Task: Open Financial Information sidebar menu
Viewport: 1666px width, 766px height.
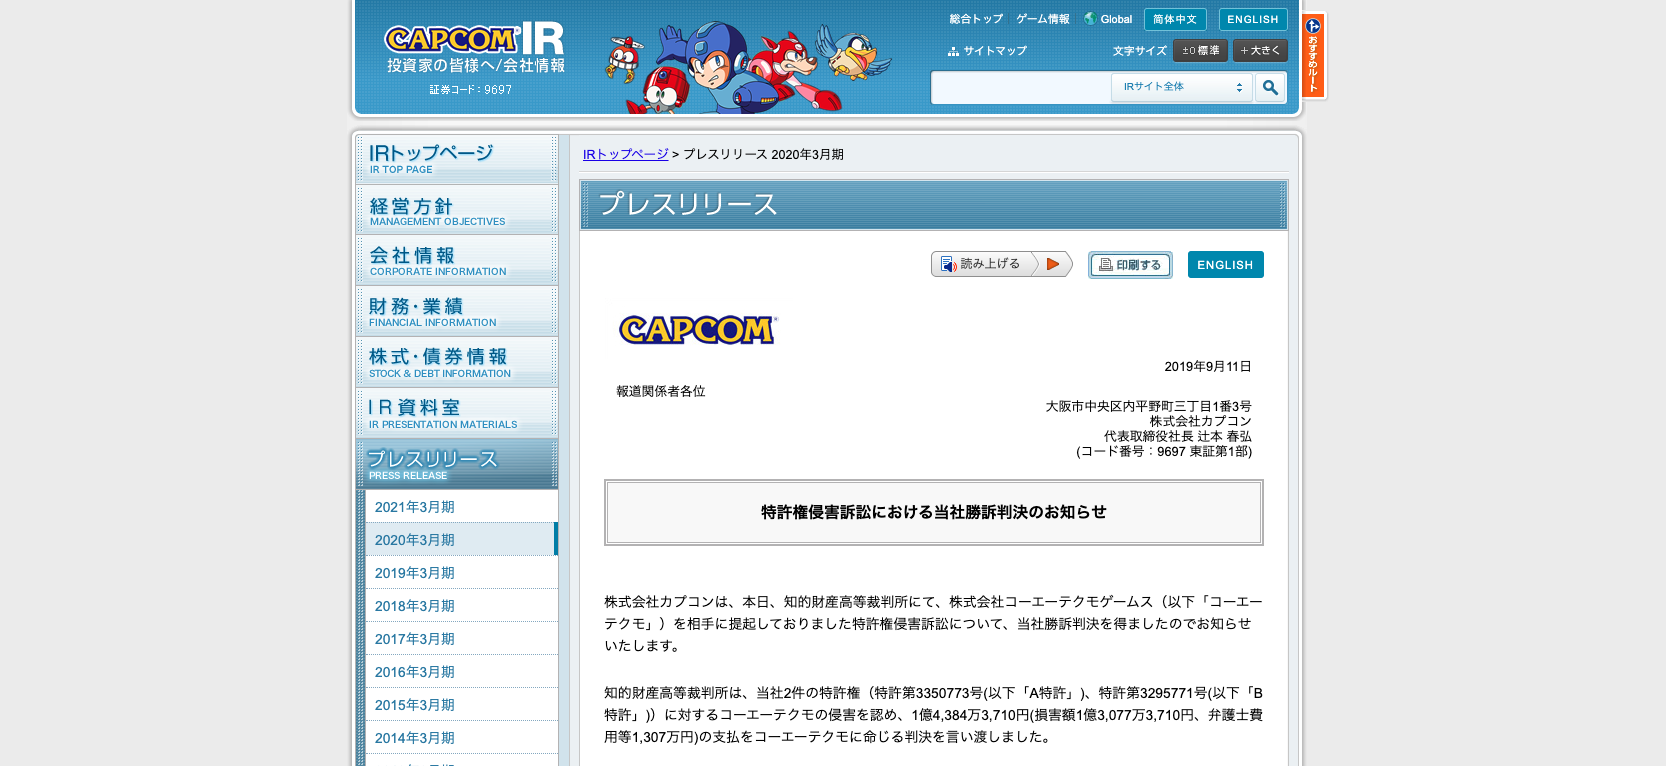Action: click(457, 312)
